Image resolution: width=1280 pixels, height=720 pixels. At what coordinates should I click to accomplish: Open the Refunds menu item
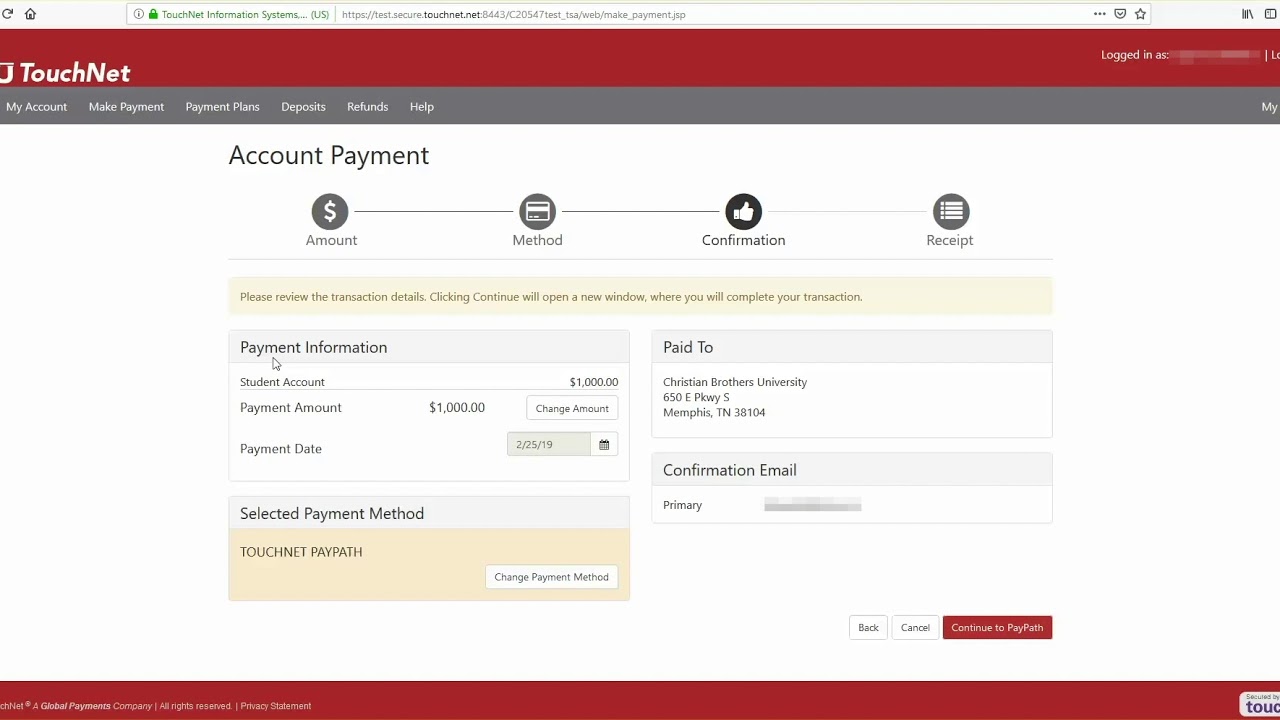click(x=367, y=106)
